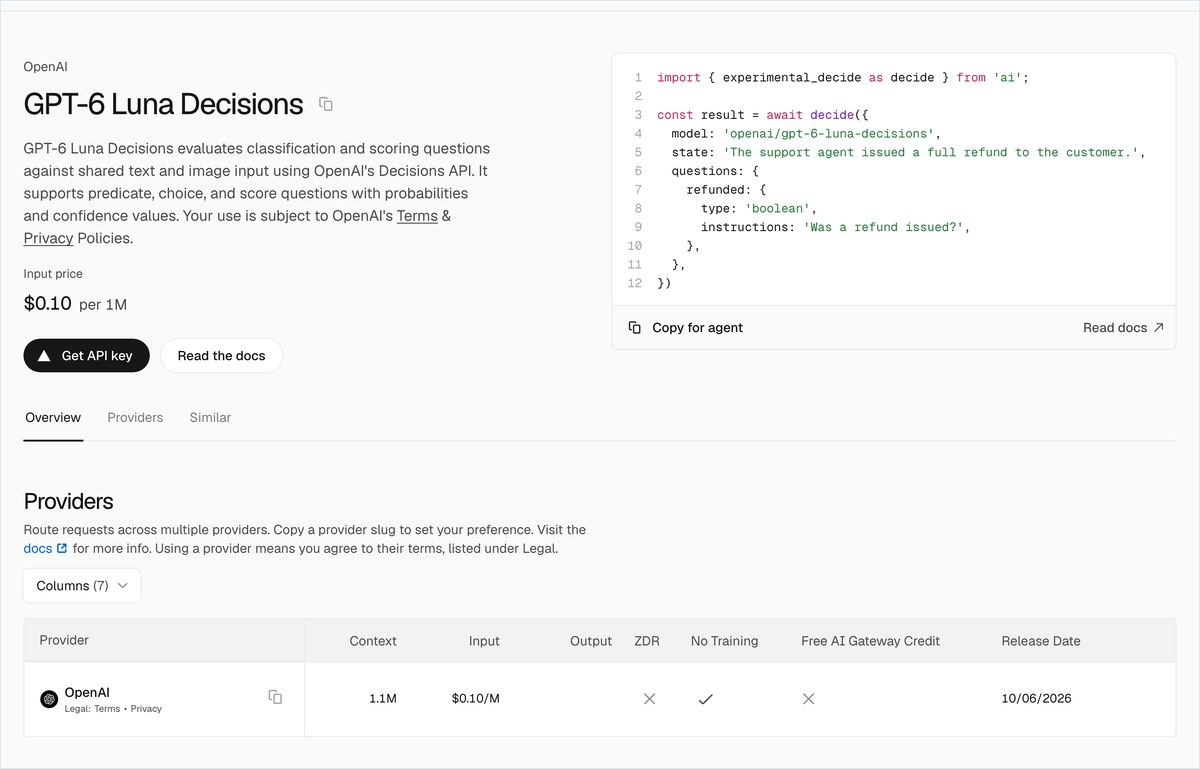Click the Read the docs button

click(x=221, y=356)
